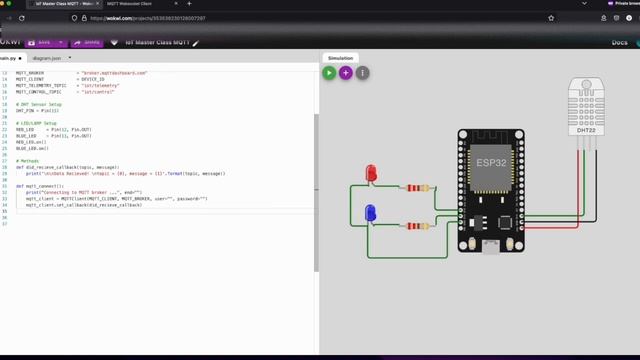640x360 pixels.
Task: Click the BLUE_LED Pin assignment line
Action: pos(53,136)
